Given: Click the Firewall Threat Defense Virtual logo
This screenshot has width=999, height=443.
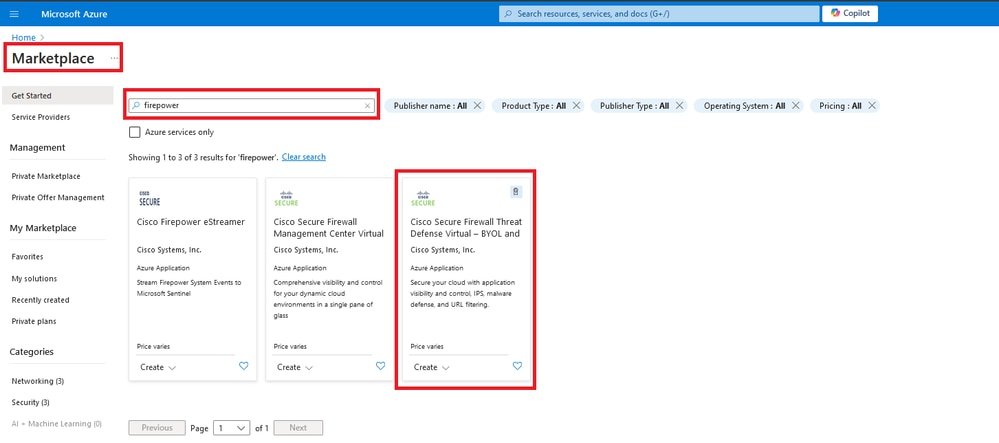Looking at the screenshot, I should pyautogui.click(x=423, y=198).
